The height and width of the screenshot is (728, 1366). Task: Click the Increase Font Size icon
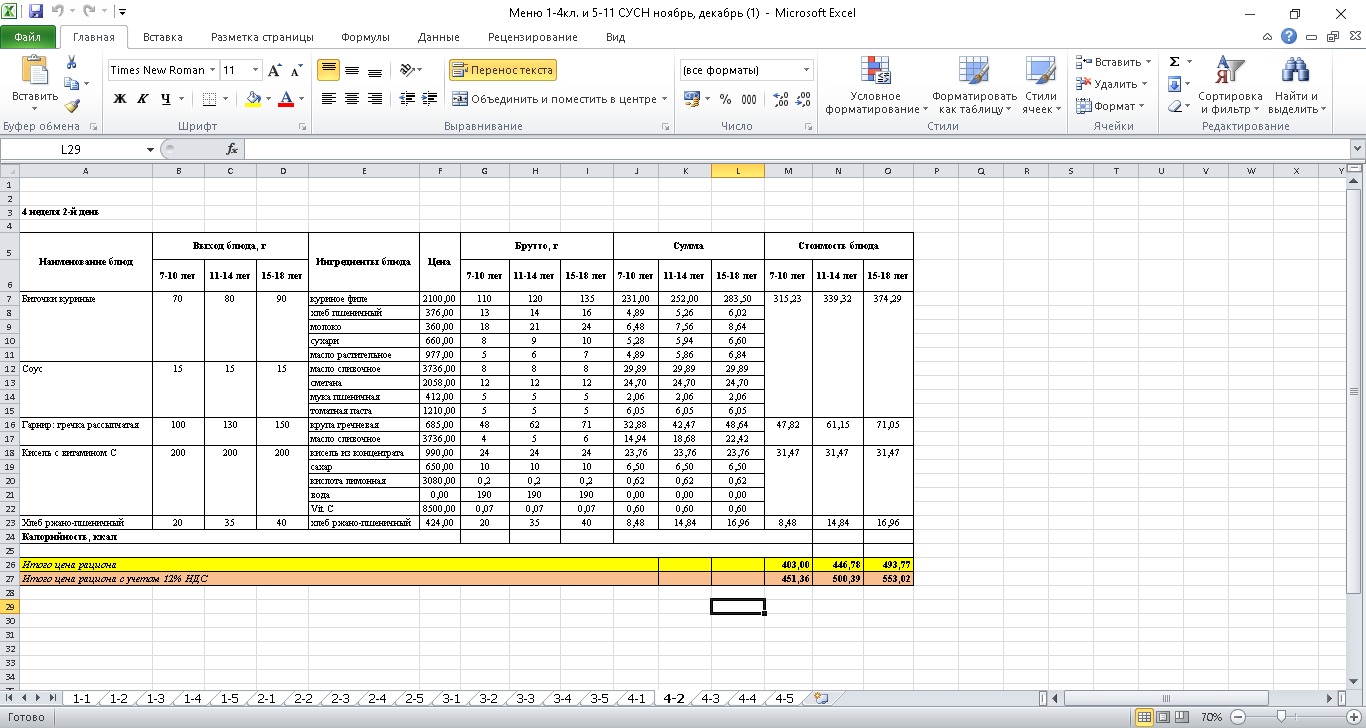(275, 71)
